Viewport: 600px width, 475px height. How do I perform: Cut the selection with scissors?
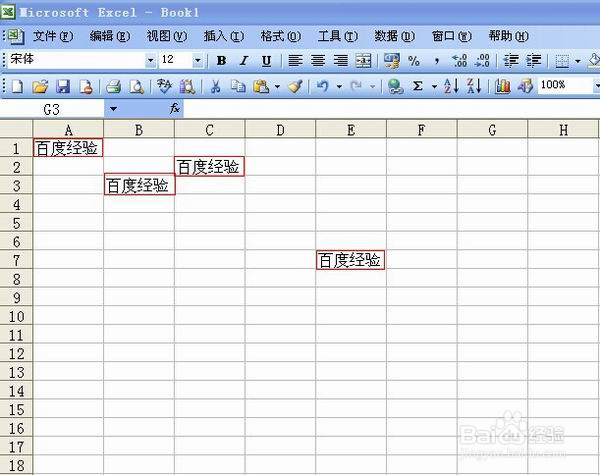coord(216,86)
